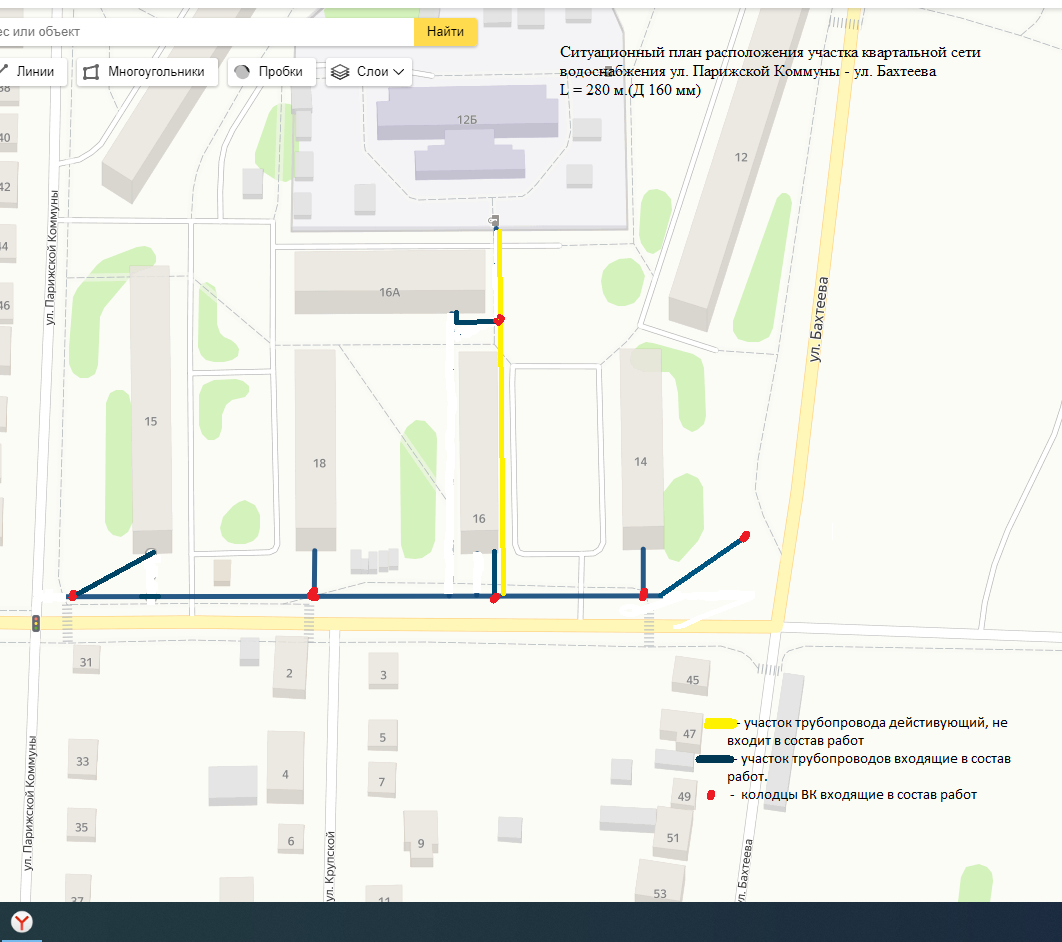
Task: Expand the Слои dropdown arrow
Action: [399, 72]
